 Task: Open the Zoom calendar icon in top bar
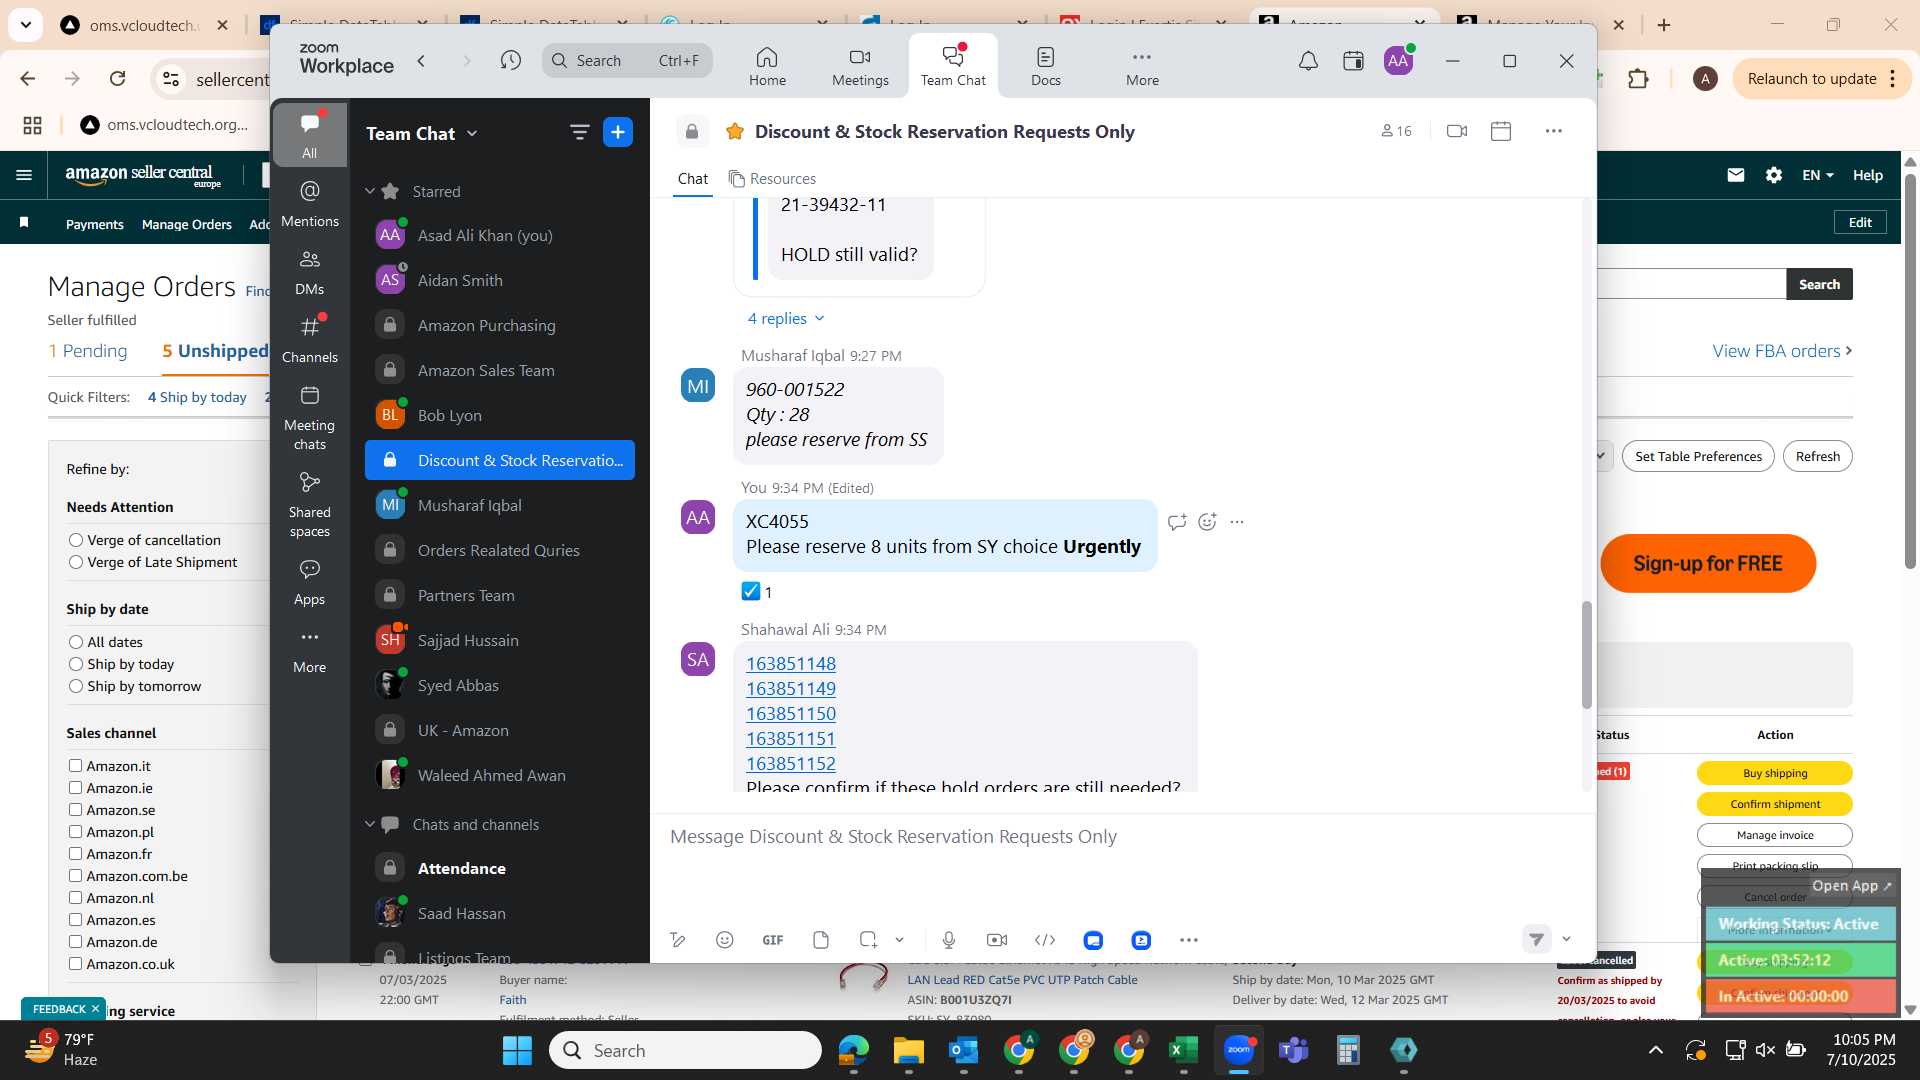coord(1353,61)
